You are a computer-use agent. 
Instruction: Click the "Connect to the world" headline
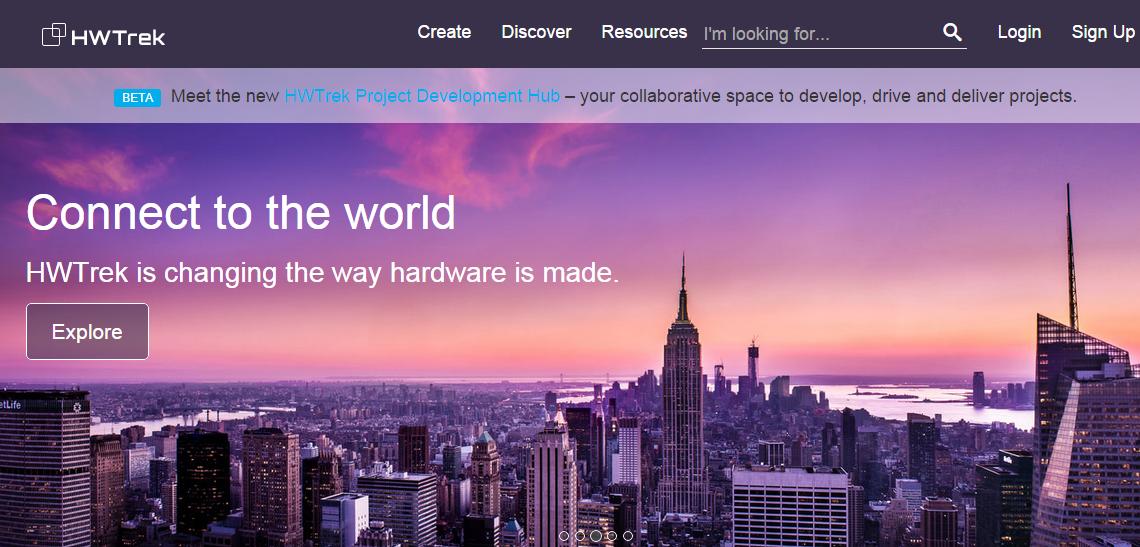[241, 212]
